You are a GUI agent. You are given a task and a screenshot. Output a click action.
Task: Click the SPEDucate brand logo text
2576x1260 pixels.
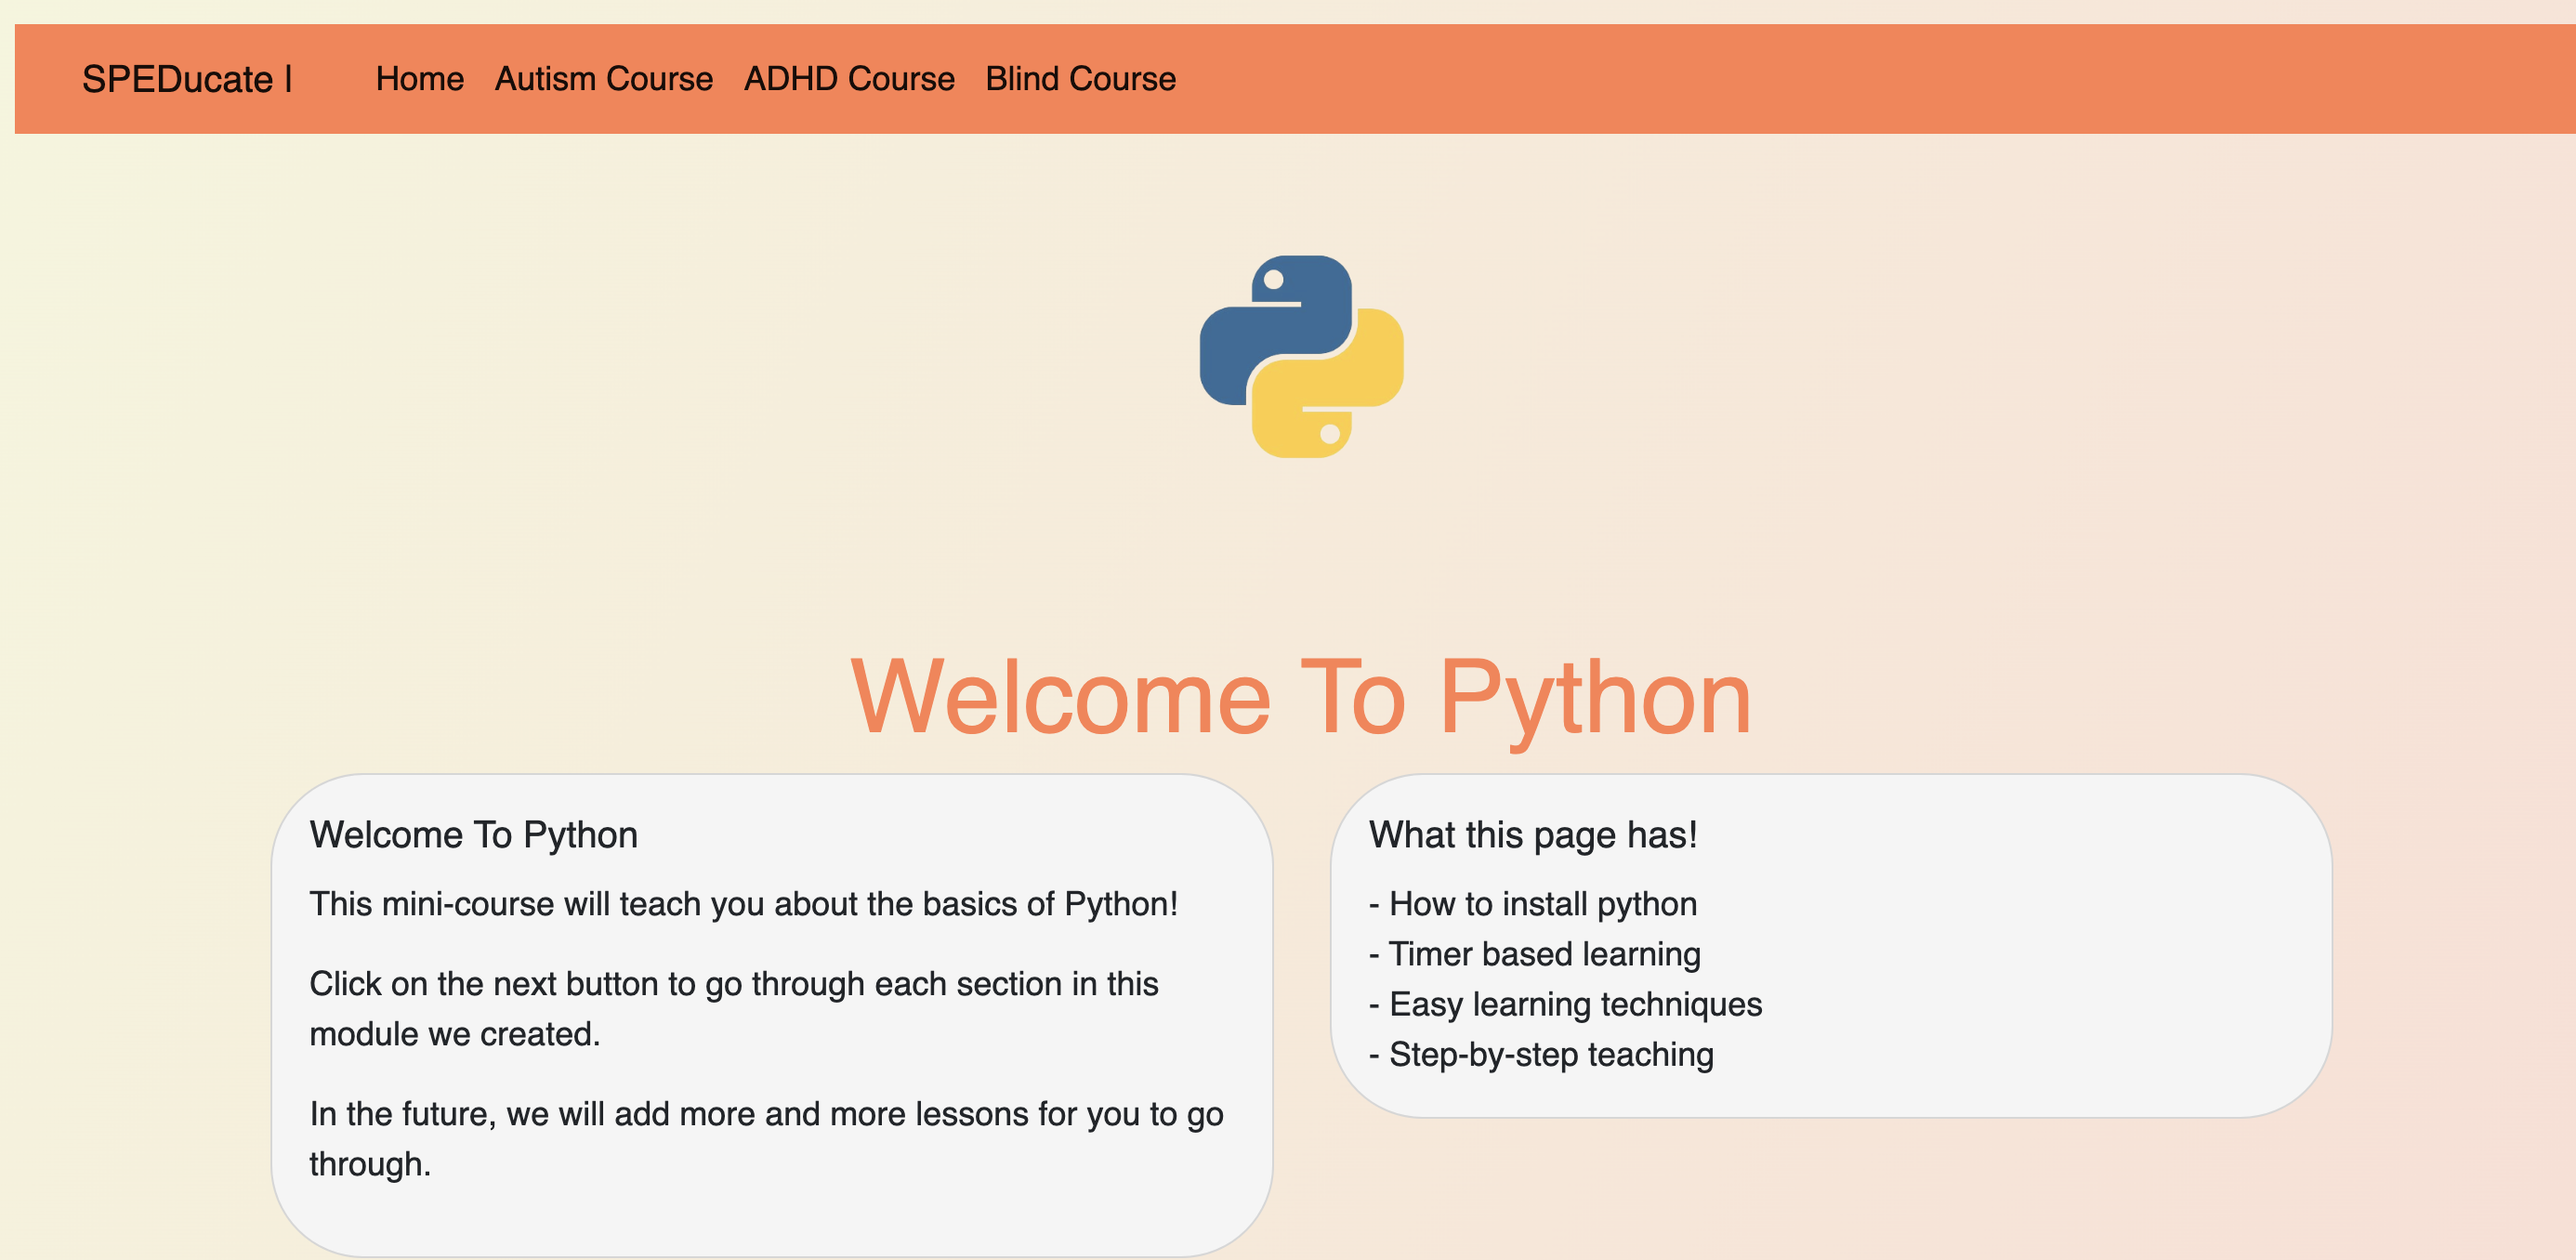click(x=177, y=79)
